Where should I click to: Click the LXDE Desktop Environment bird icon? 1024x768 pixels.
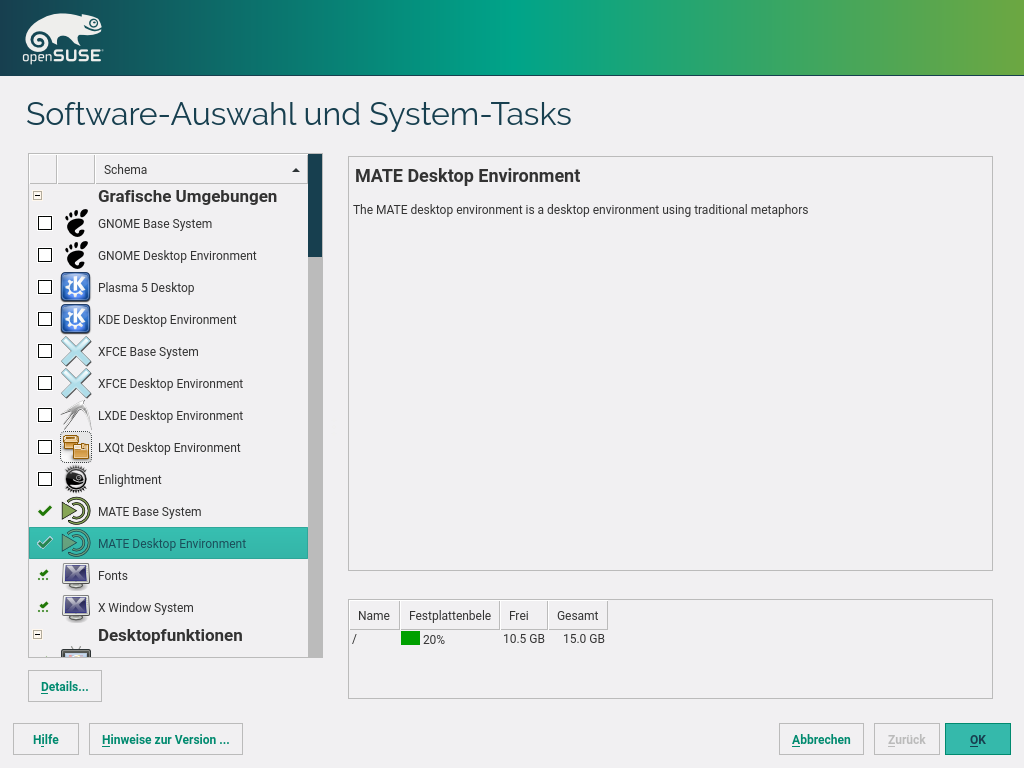[76, 416]
